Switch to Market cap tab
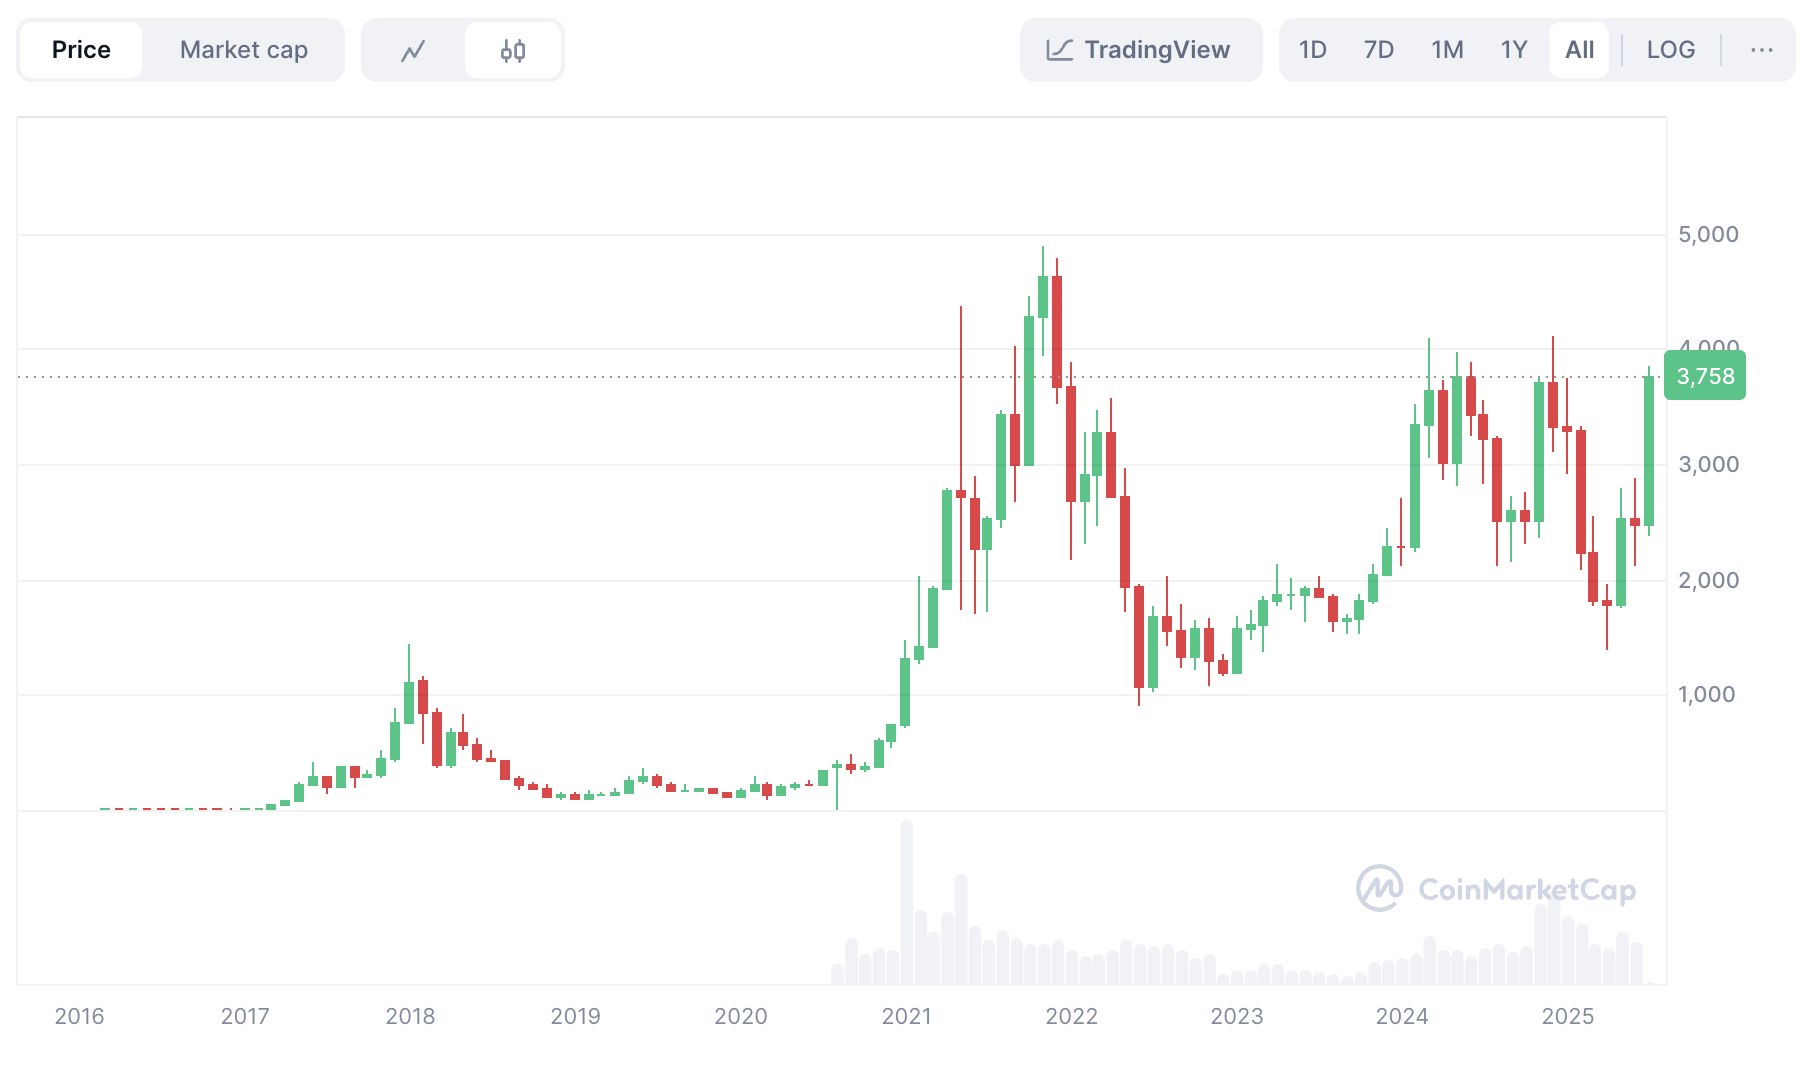The height and width of the screenshot is (1076, 1806). (243, 50)
